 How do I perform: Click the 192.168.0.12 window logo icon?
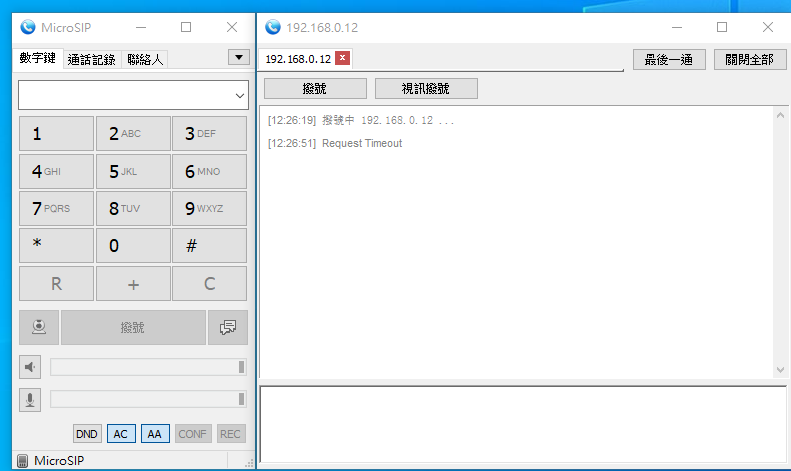(273, 27)
